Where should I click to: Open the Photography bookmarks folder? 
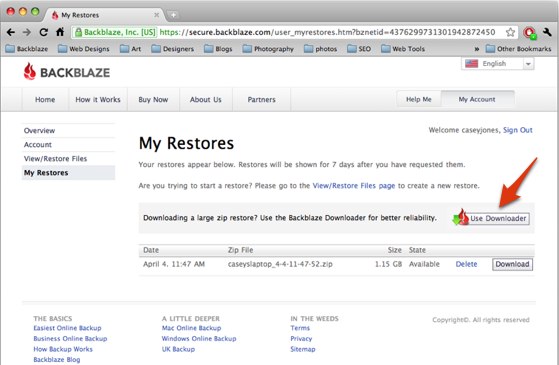(x=268, y=49)
